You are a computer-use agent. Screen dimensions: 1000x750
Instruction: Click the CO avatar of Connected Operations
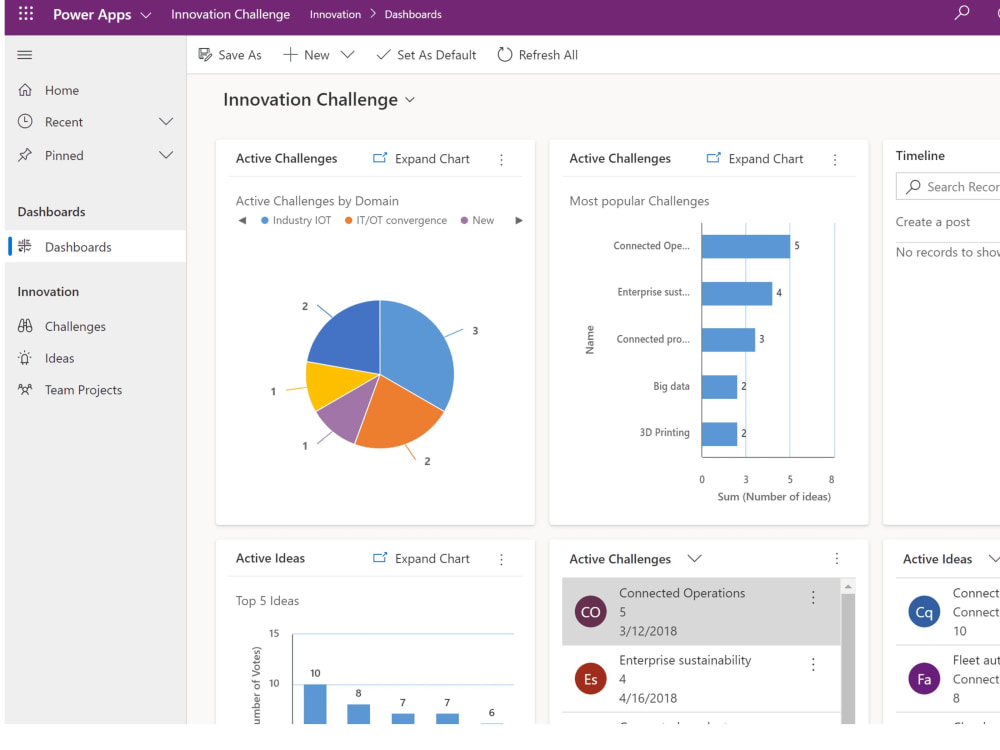tap(591, 612)
